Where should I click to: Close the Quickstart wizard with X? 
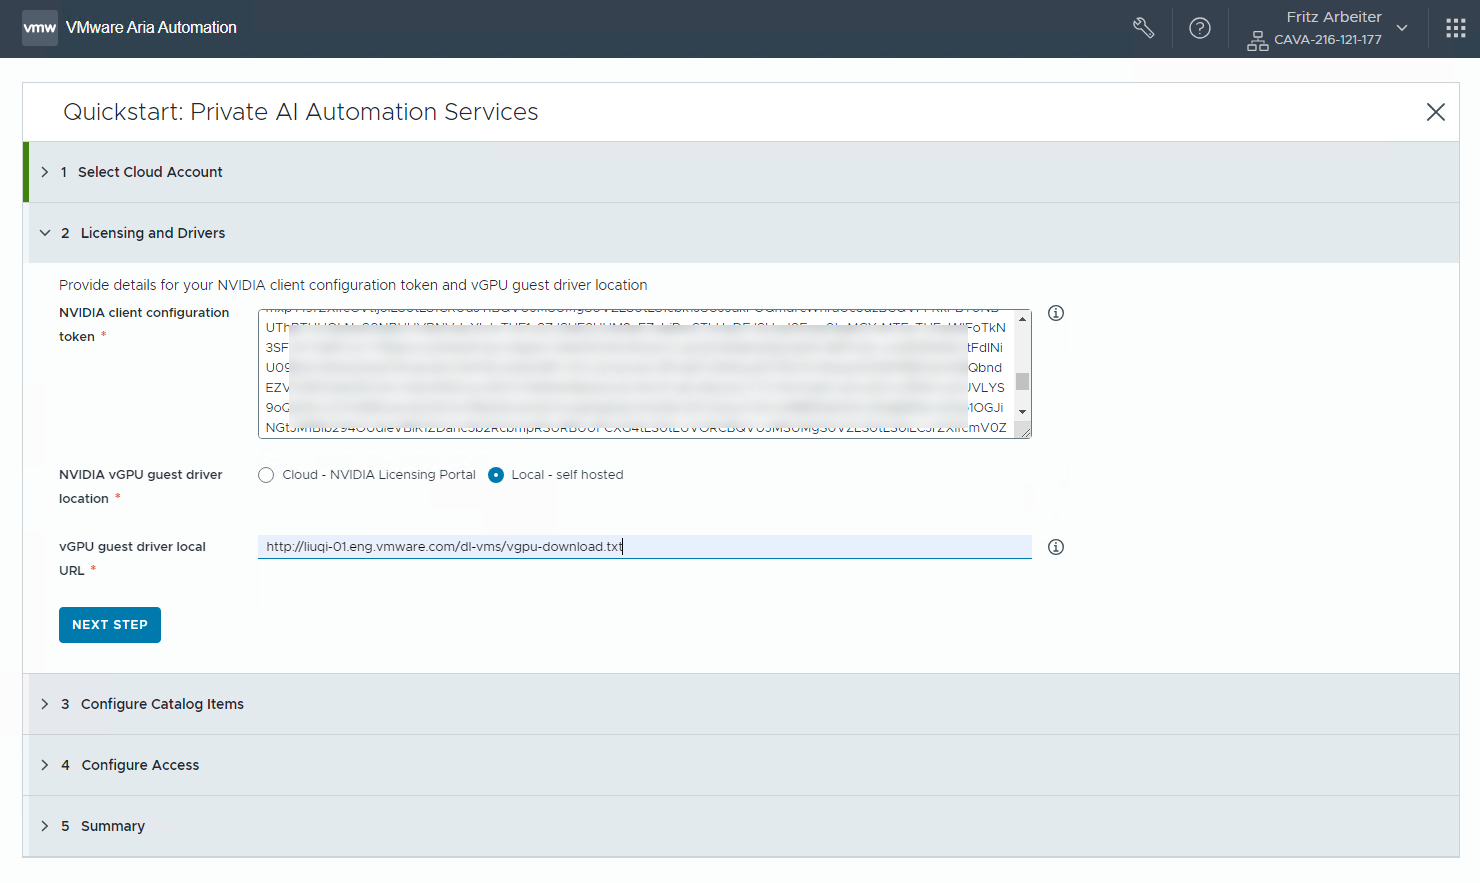click(x=1435, y=112)
